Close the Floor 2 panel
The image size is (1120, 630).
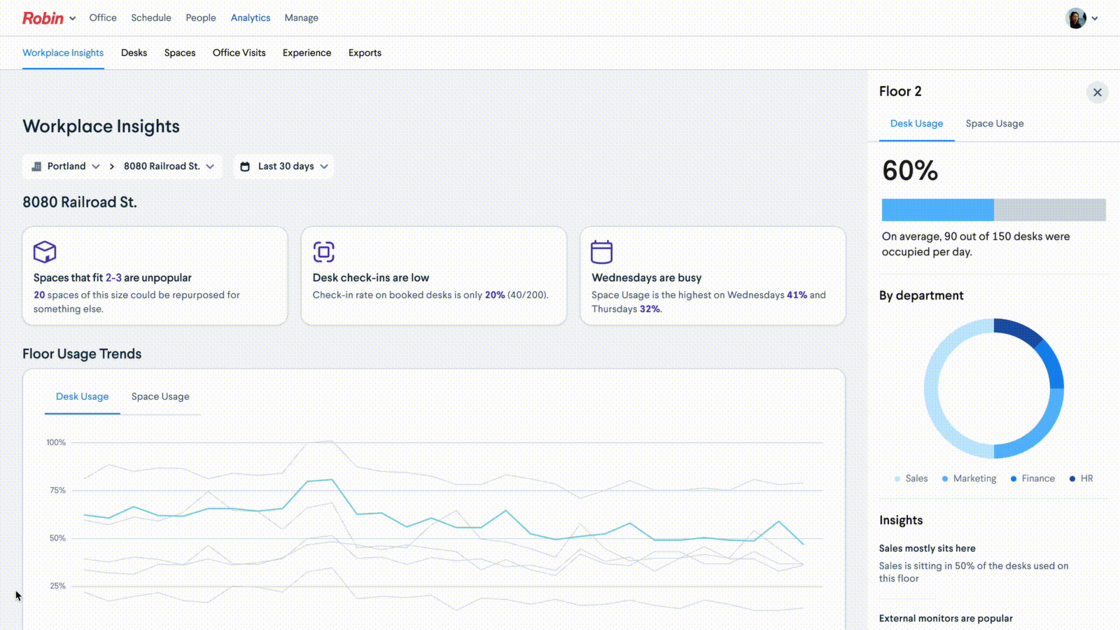point(1097,93)
